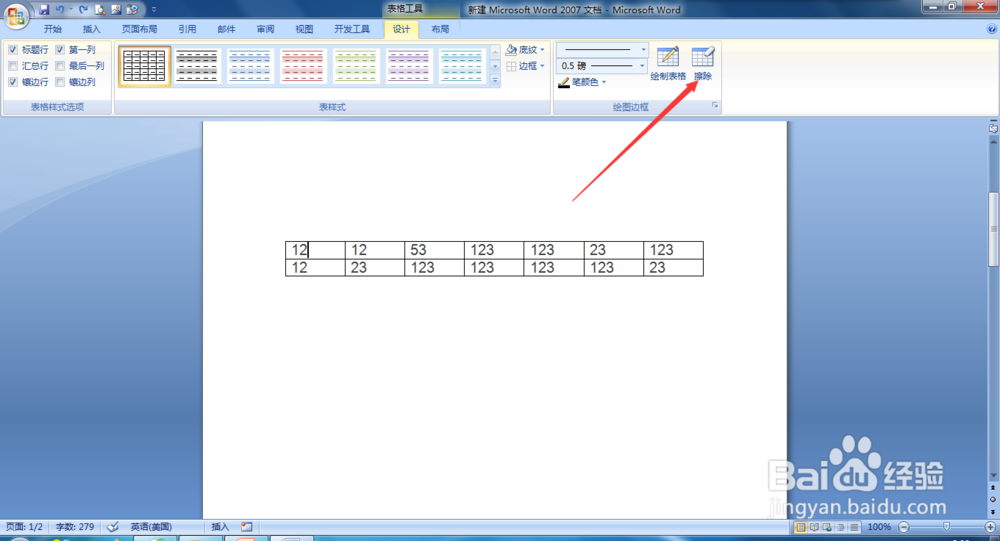Click the zoom in plus button
This screenshot has height=541, width=1000.
click(x=990, y=527)
